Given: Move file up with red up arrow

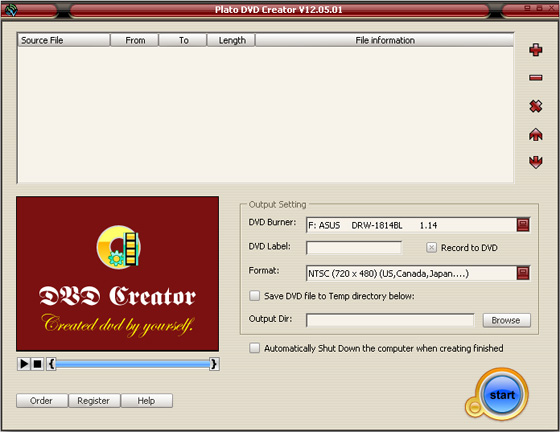Looking at the screenshot, I should (x=535, y=135).
